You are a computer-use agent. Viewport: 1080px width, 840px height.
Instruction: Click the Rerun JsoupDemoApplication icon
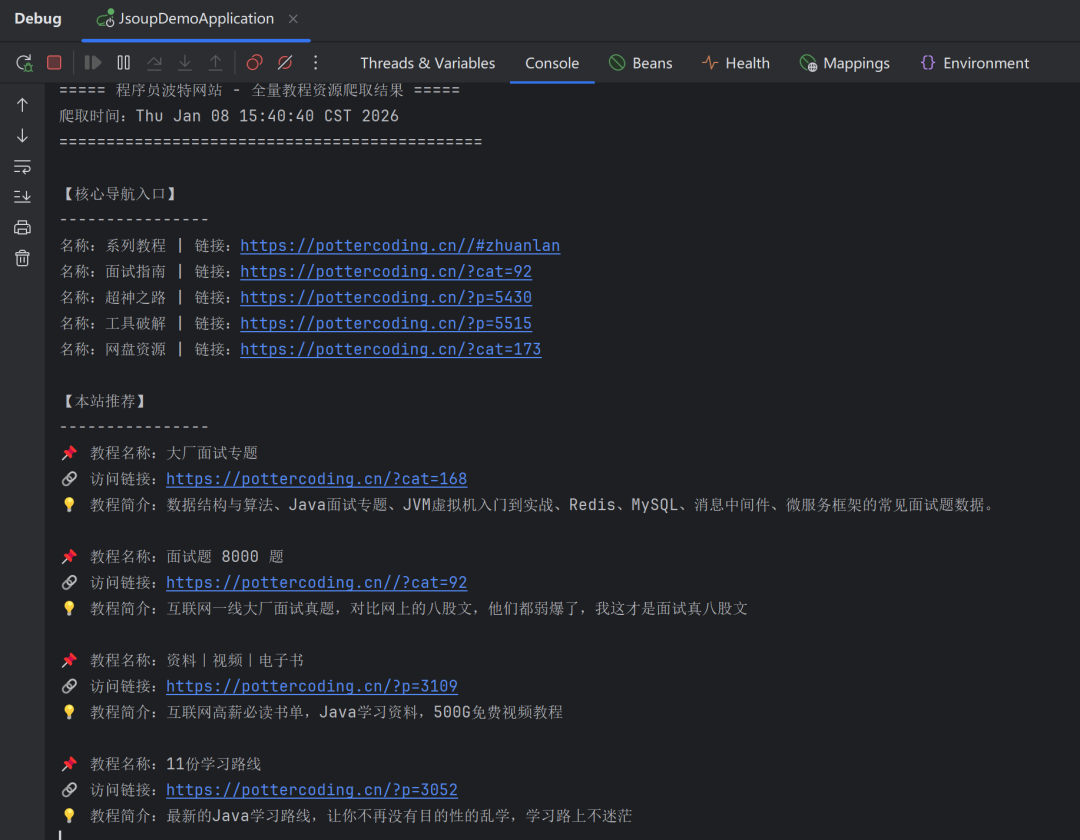point(24,63)
